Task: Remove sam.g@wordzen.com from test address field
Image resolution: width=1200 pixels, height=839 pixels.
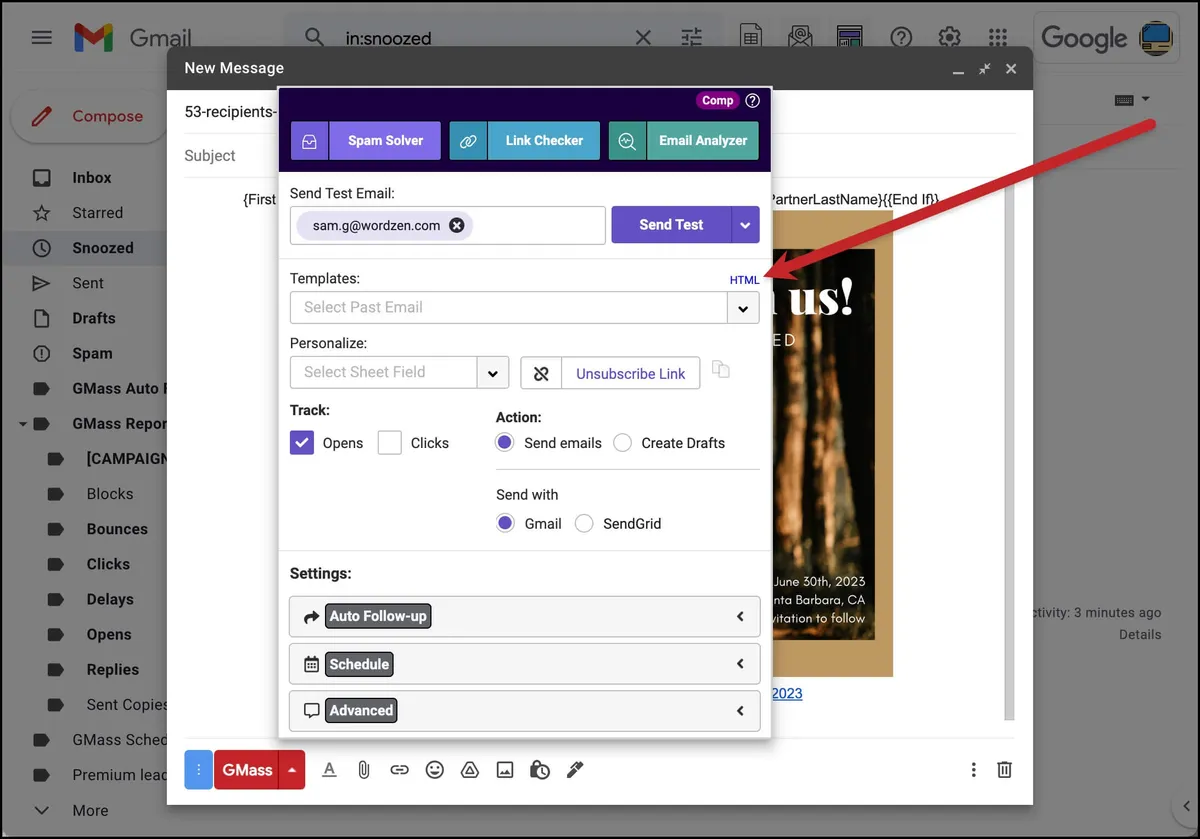Action: click(457, 225)
